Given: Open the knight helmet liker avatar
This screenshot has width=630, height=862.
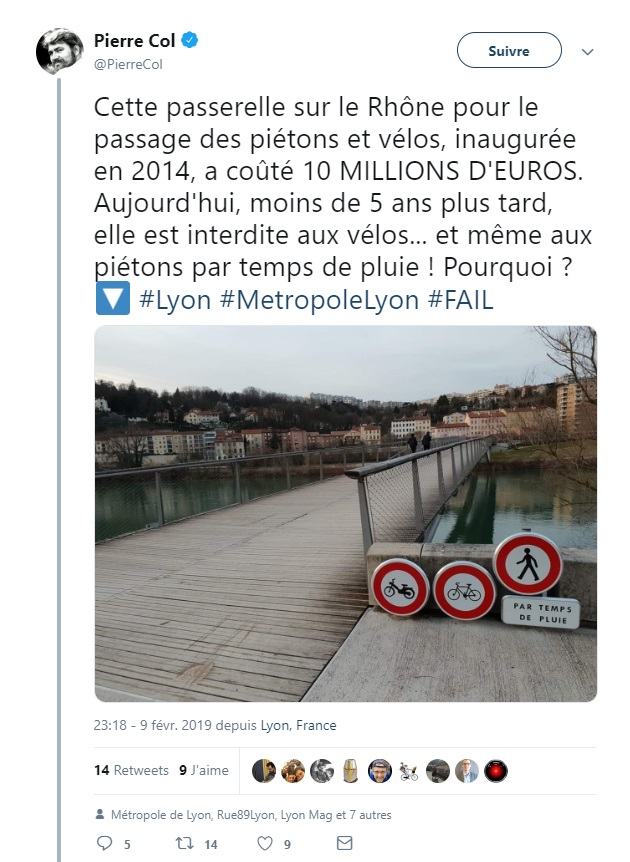Looking at the screenshot, I should point(351,771).
